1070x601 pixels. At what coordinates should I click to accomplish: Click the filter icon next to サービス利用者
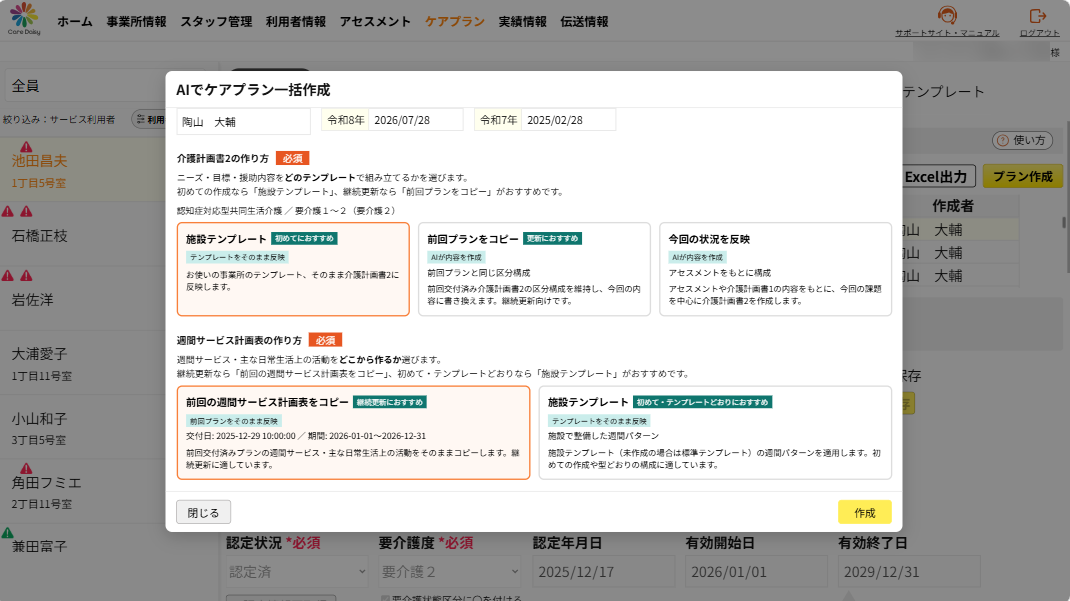(141, 119)
